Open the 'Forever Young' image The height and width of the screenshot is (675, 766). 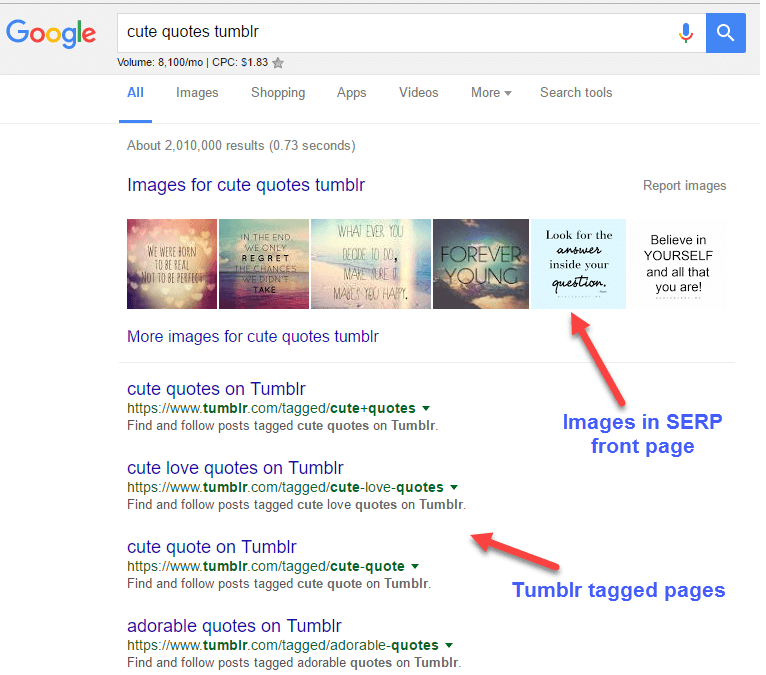(481, 264)
